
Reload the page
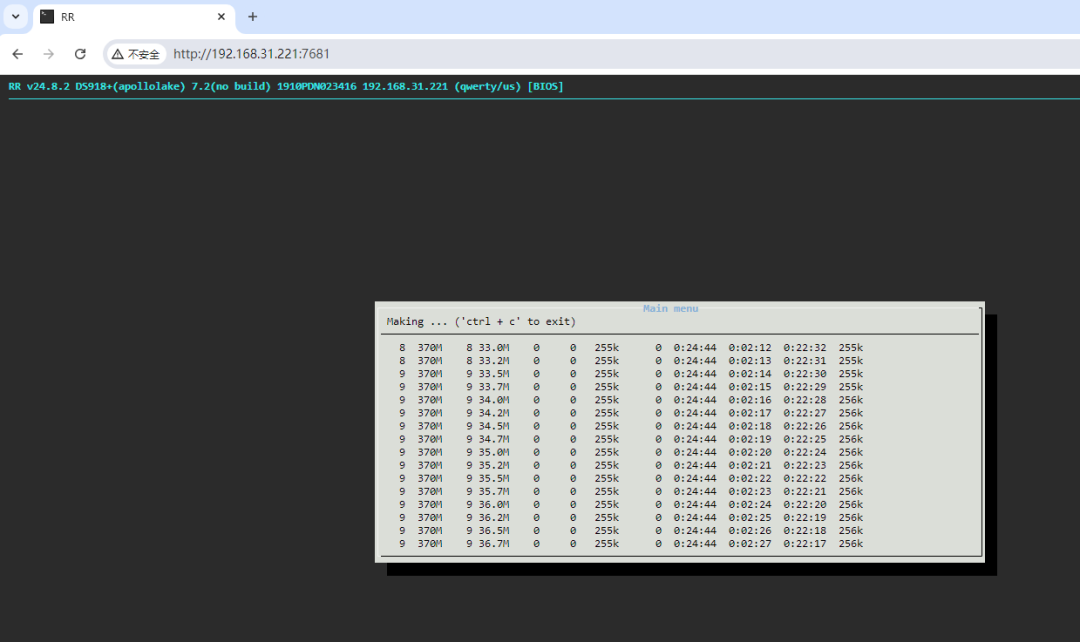[80, 54]
